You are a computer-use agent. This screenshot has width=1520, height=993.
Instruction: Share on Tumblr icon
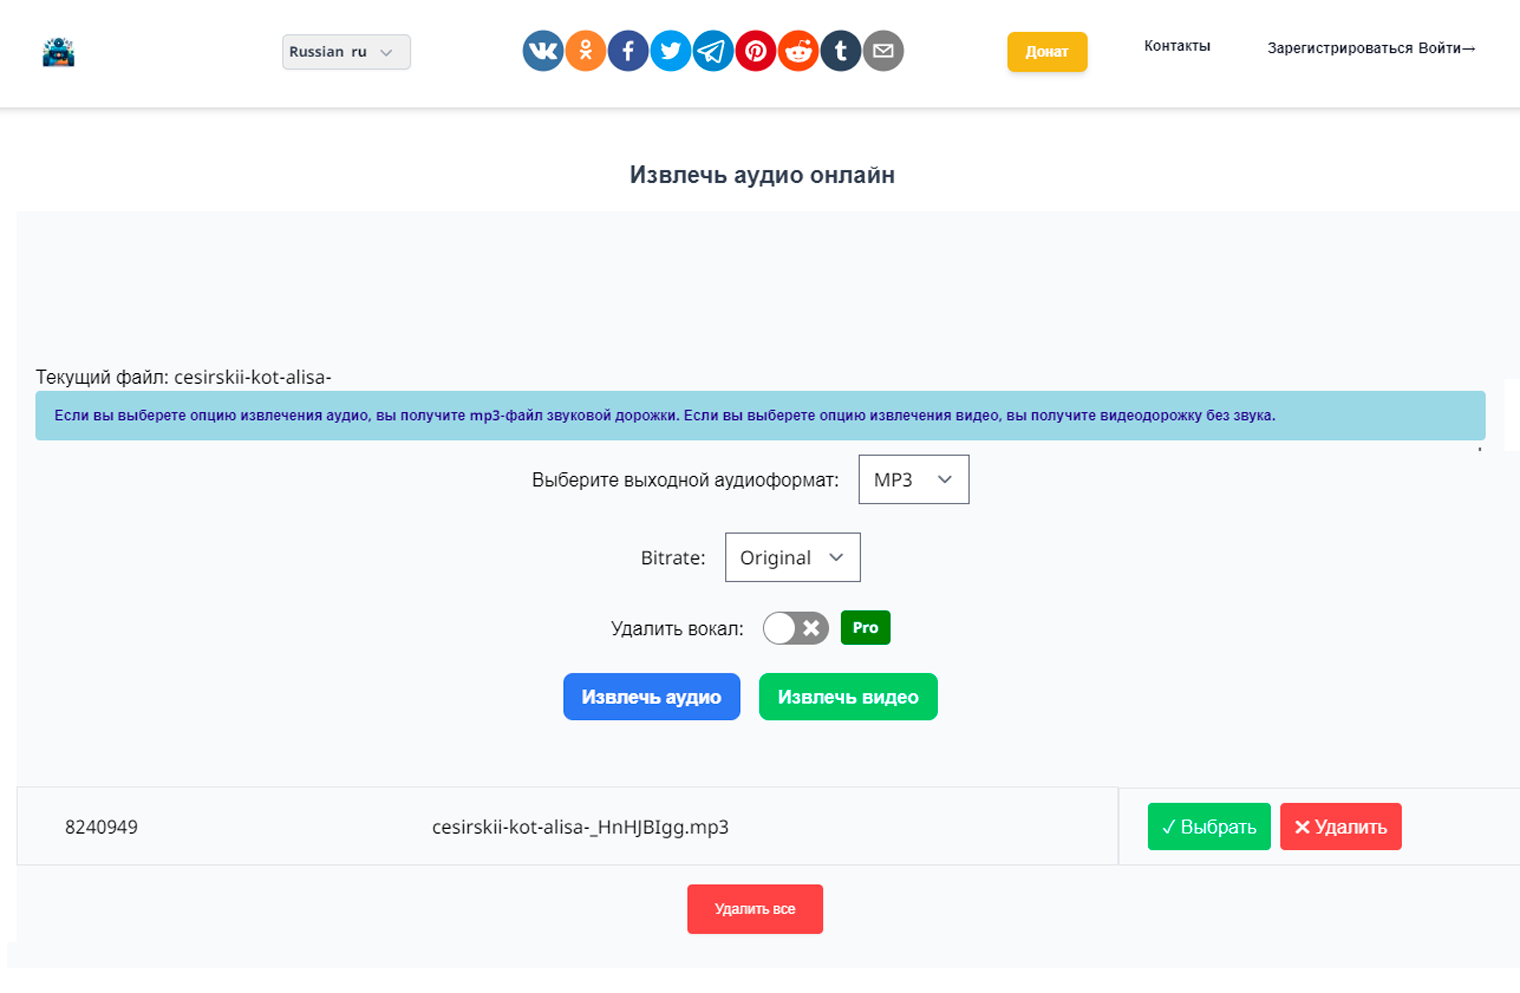[x=841, y=51]
